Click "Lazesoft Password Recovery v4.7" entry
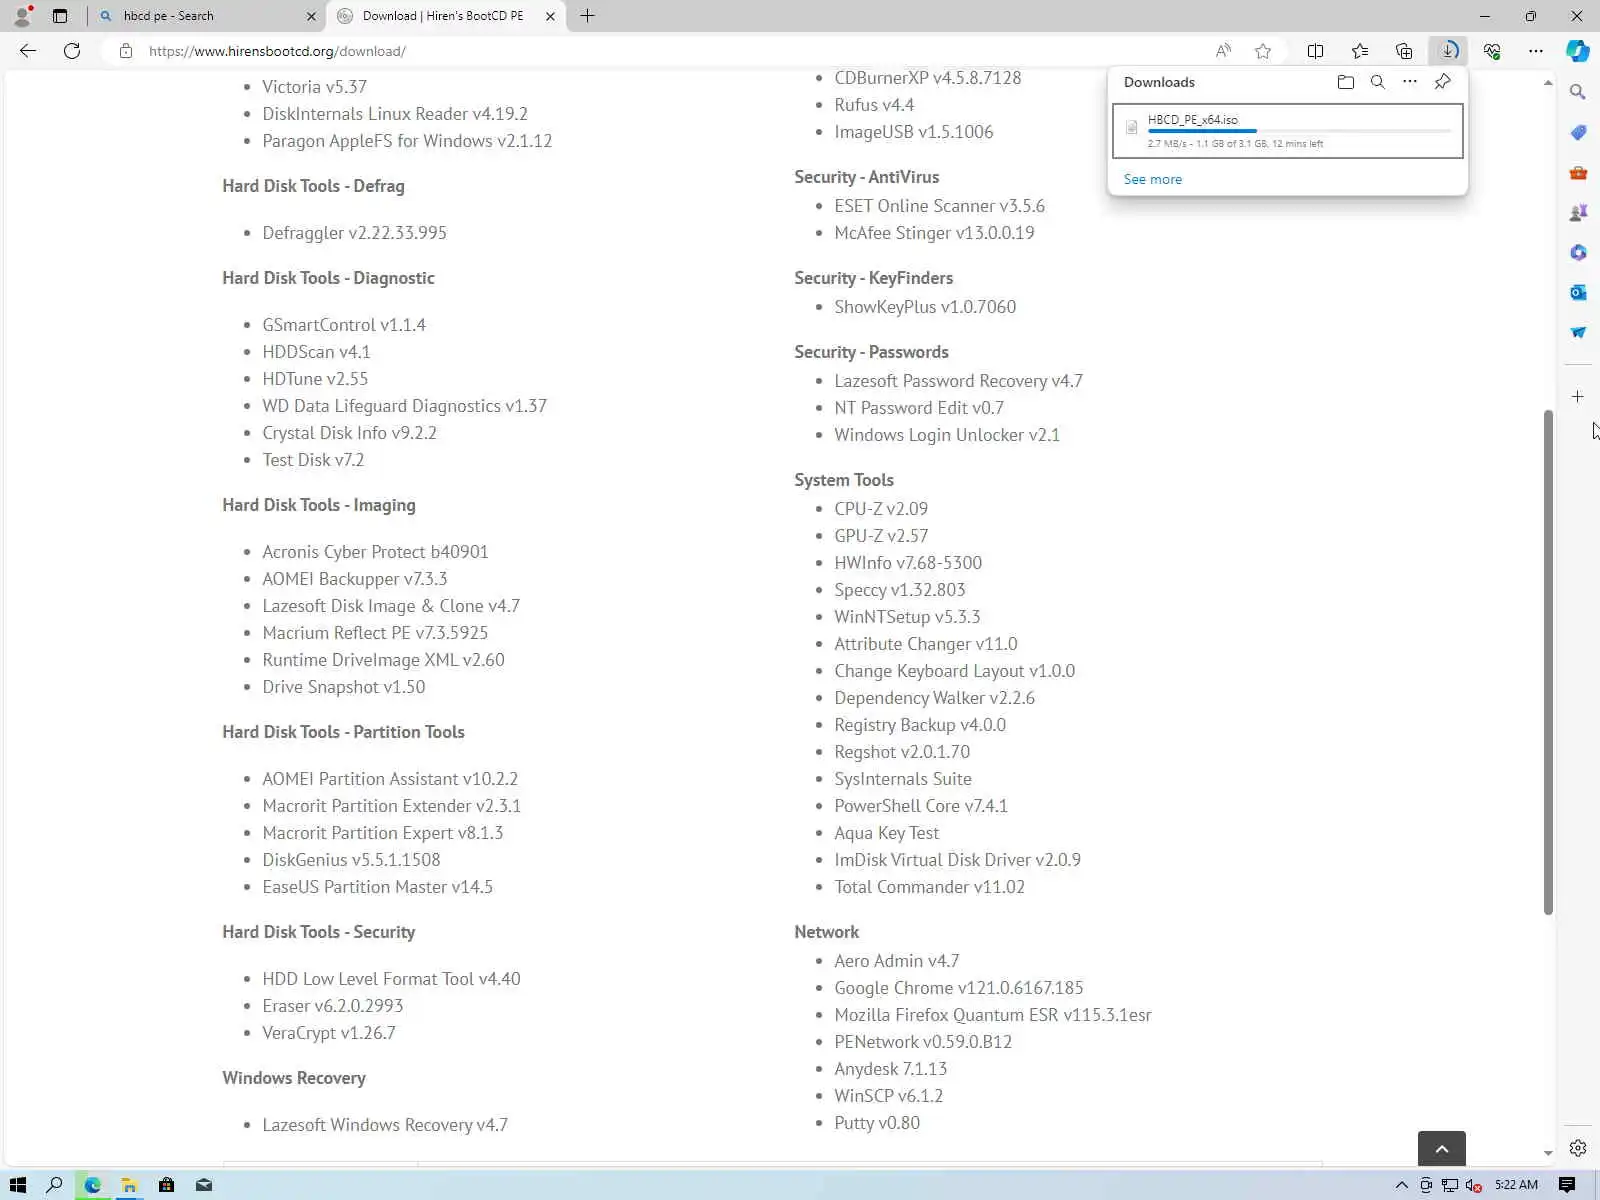 pos(958,381)
